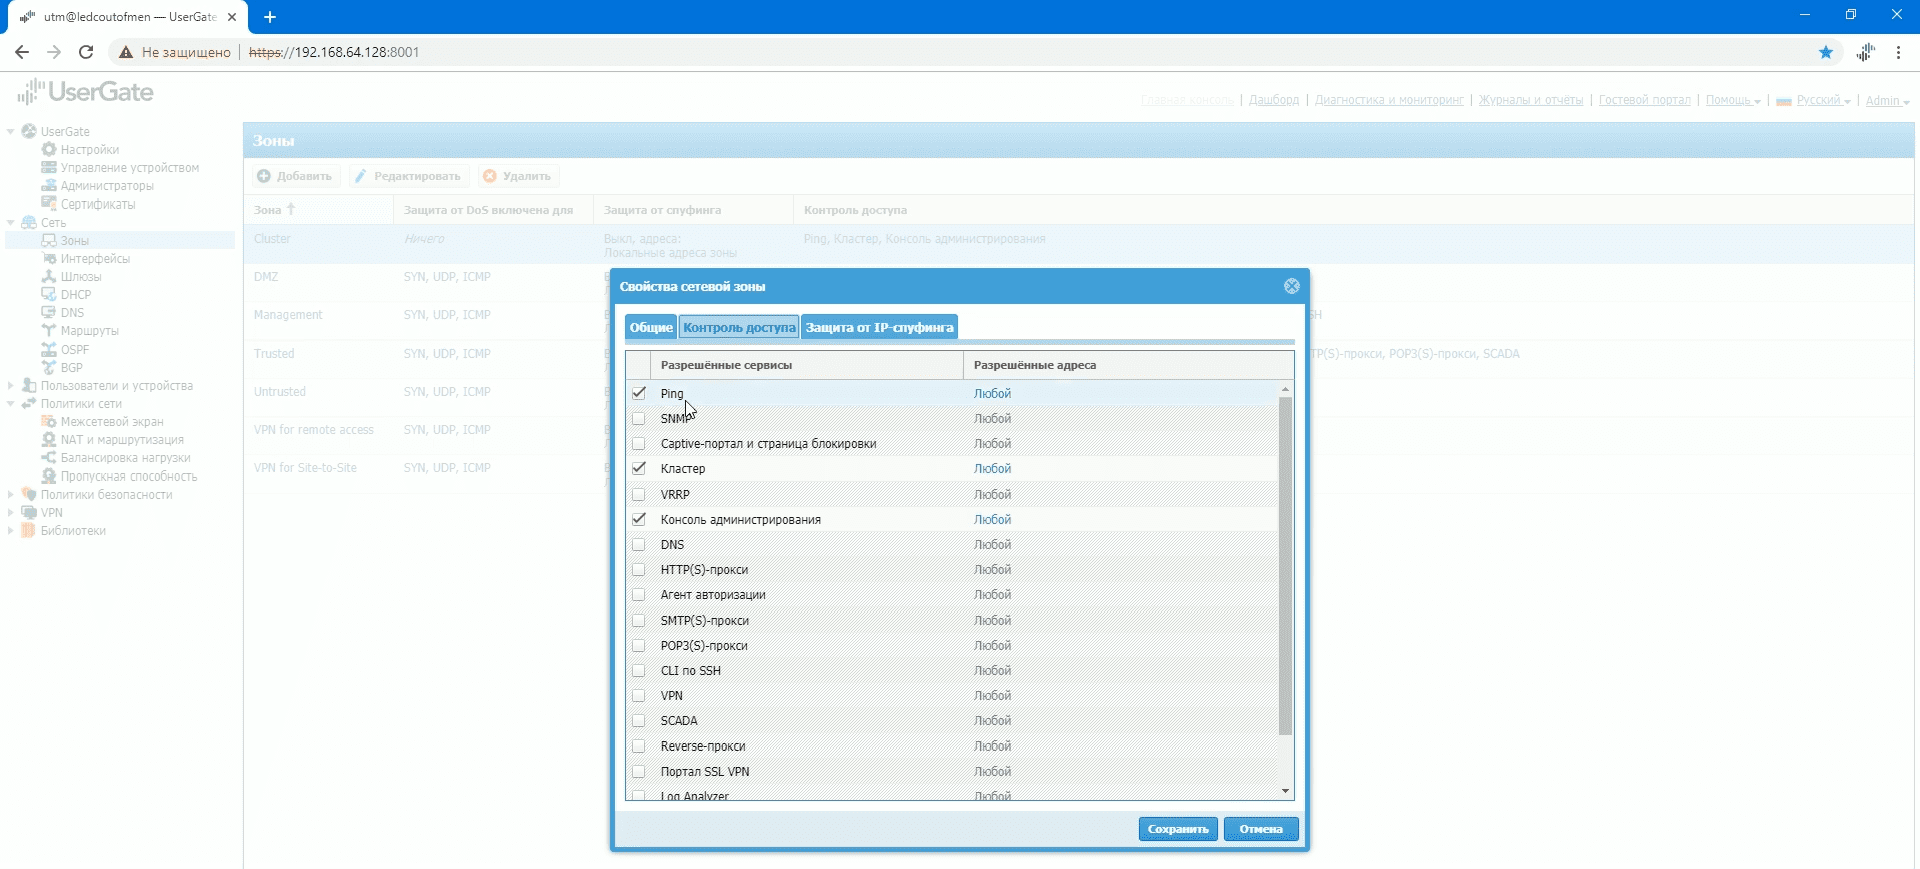Click the Межсетевой экран firewall icon
The height and width of the screenshot is (869, 1920).
pos(48,422)
